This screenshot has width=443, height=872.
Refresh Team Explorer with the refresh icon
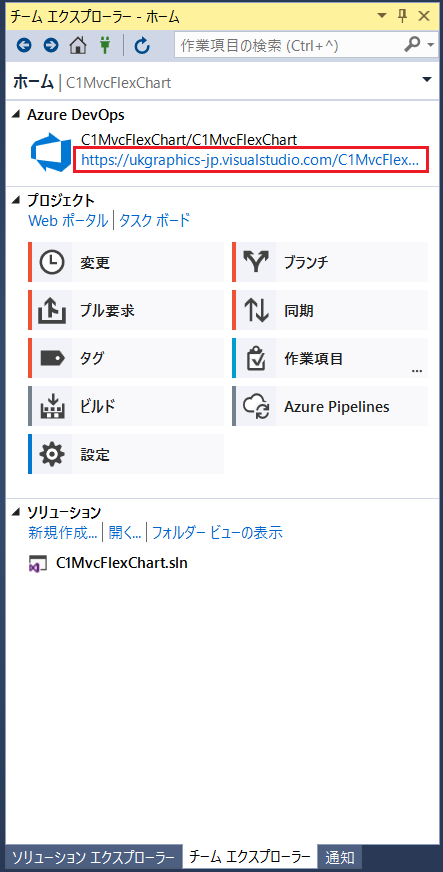tap(142, 45)
